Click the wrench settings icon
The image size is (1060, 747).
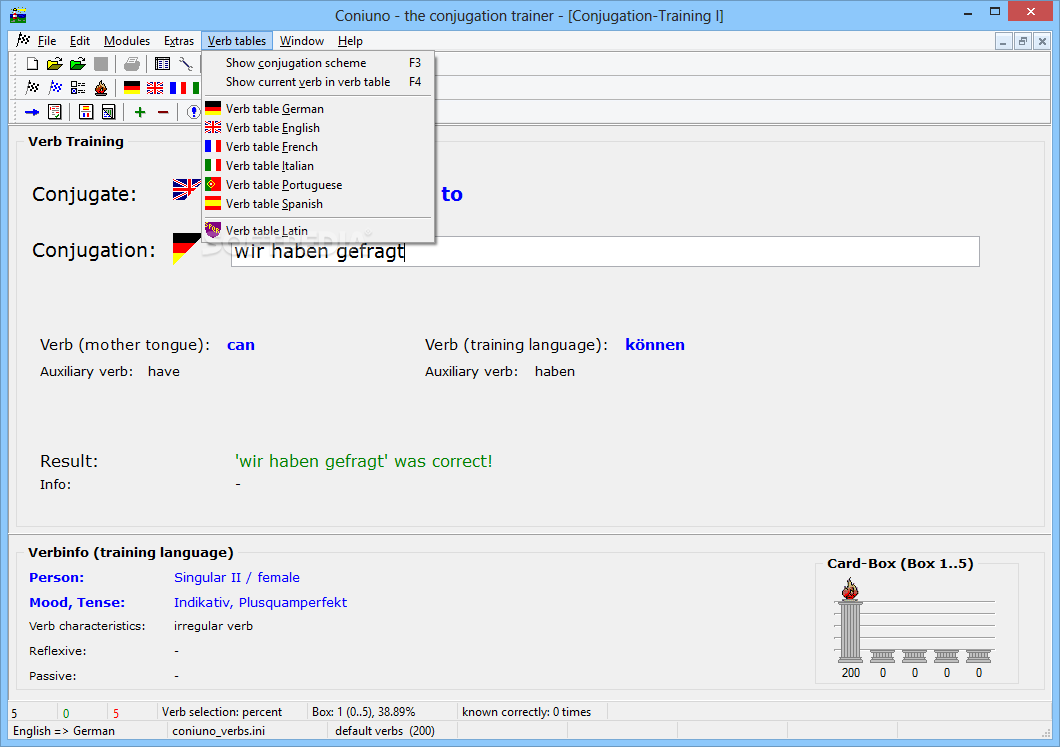pos(186,64)
